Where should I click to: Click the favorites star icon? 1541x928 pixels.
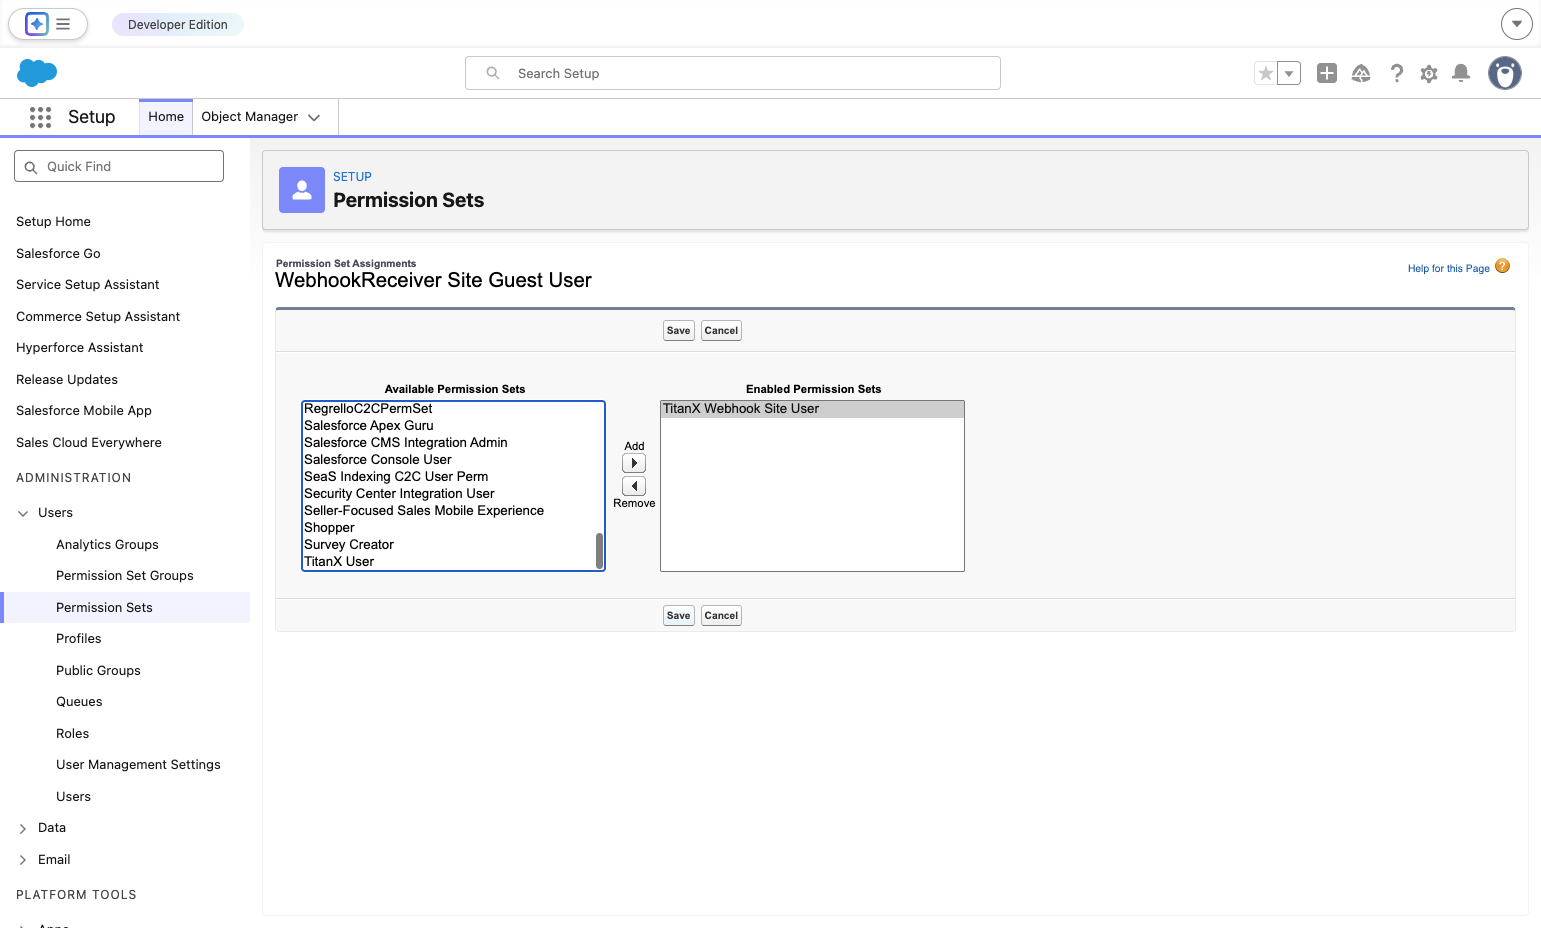point(1266,73)
